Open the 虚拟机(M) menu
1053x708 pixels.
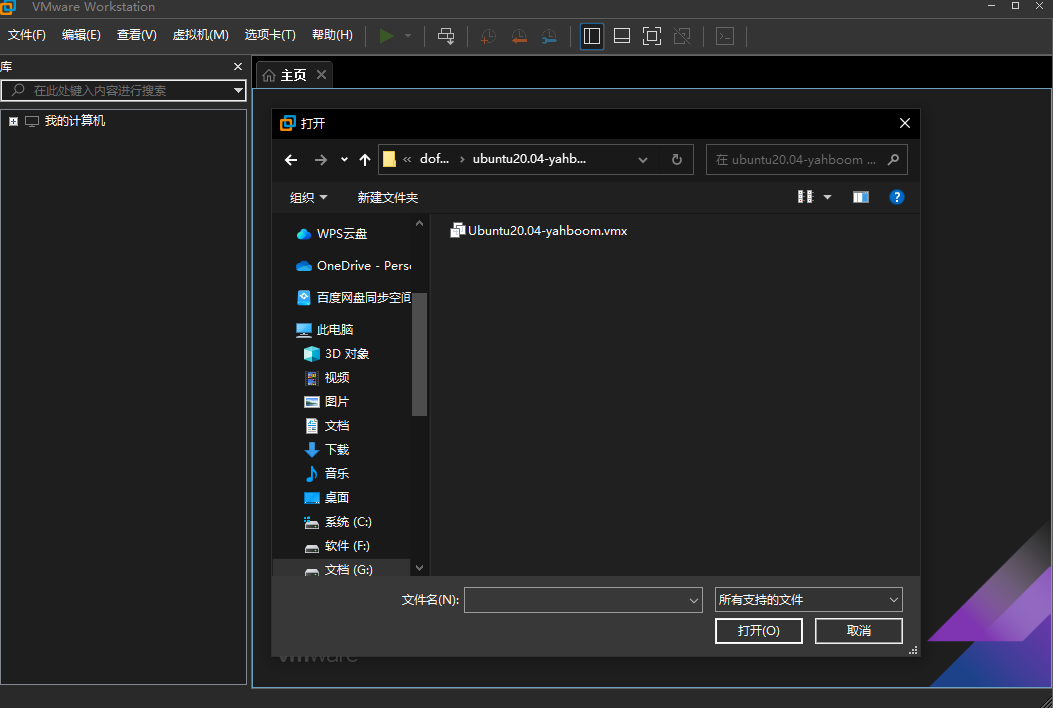[200, 35]
